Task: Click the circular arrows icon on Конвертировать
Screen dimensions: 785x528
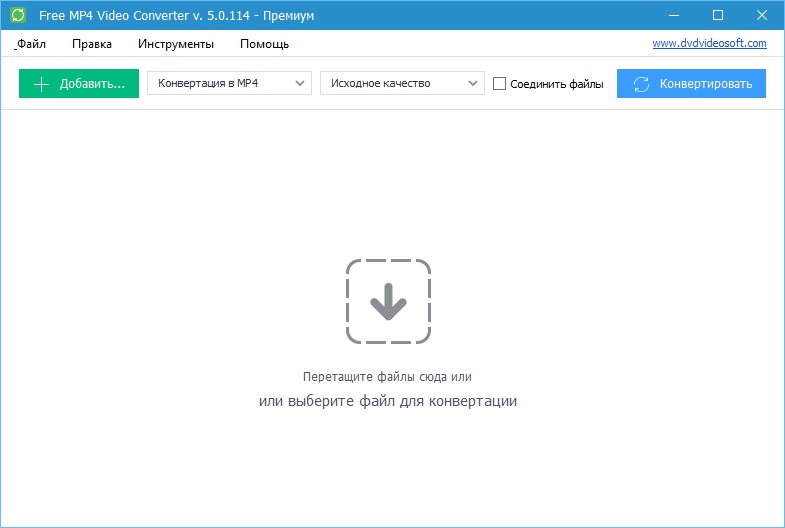Action: click(641, 84)
